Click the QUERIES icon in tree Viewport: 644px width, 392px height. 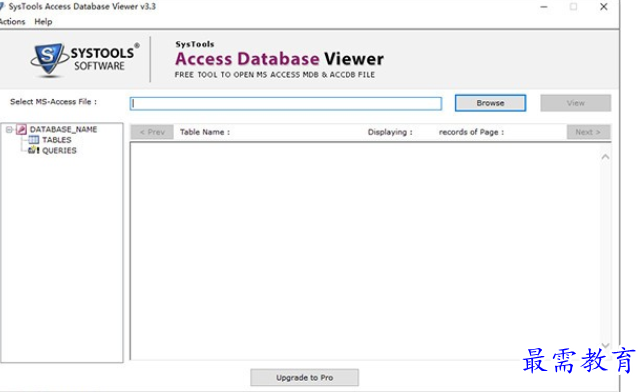coord(34,150)
